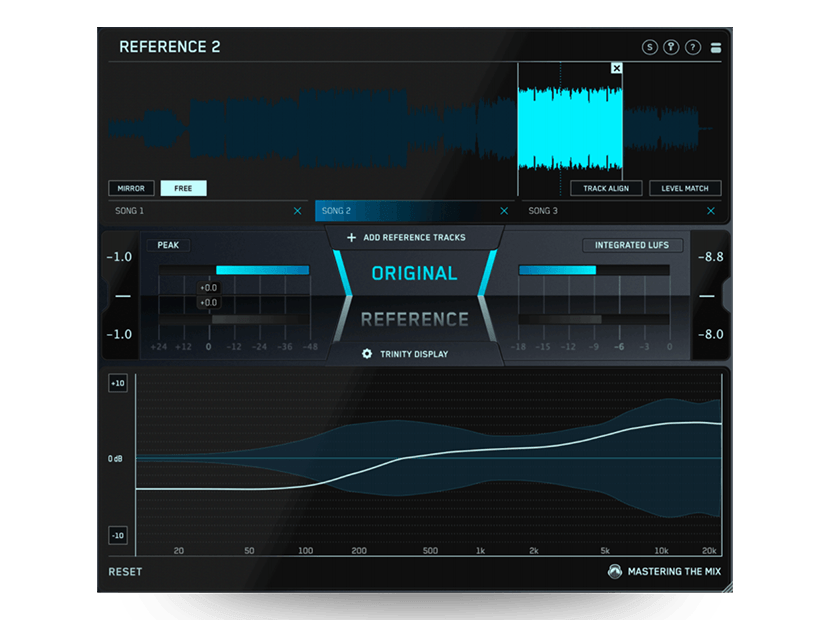Remove Song 2 with its X icon

pyautogui.click(x=504, y=211)
